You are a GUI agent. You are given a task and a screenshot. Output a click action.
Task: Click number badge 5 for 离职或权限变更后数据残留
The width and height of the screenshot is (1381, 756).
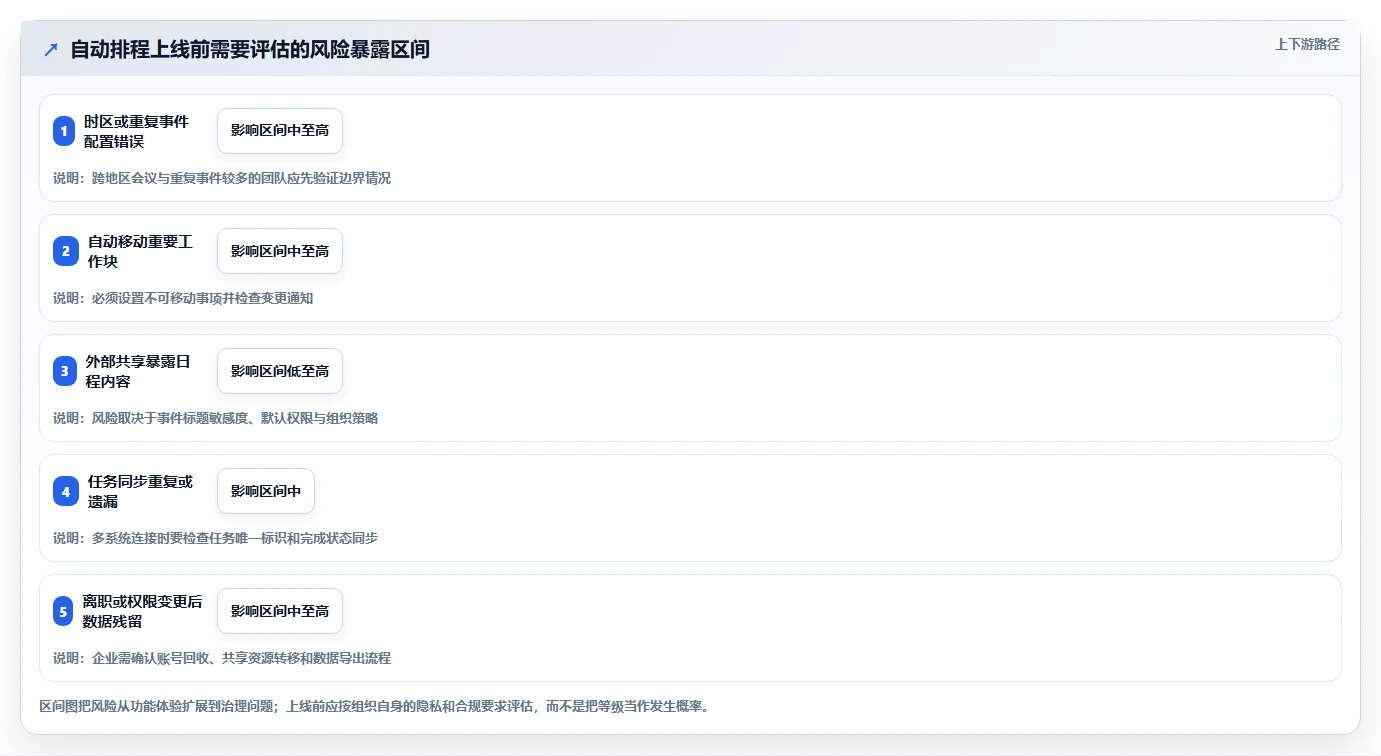pyautogui.click(x=63, y=611)
